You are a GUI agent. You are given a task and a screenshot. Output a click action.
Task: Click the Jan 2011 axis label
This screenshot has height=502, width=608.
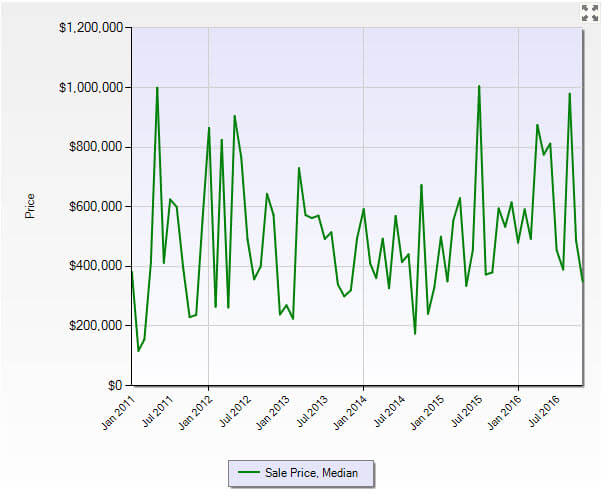[x=118, y=412]
